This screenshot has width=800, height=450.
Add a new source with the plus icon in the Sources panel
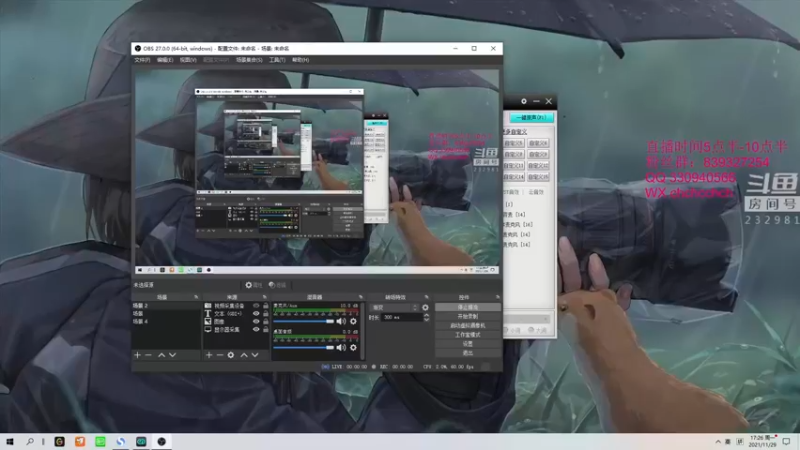(209, 355)
